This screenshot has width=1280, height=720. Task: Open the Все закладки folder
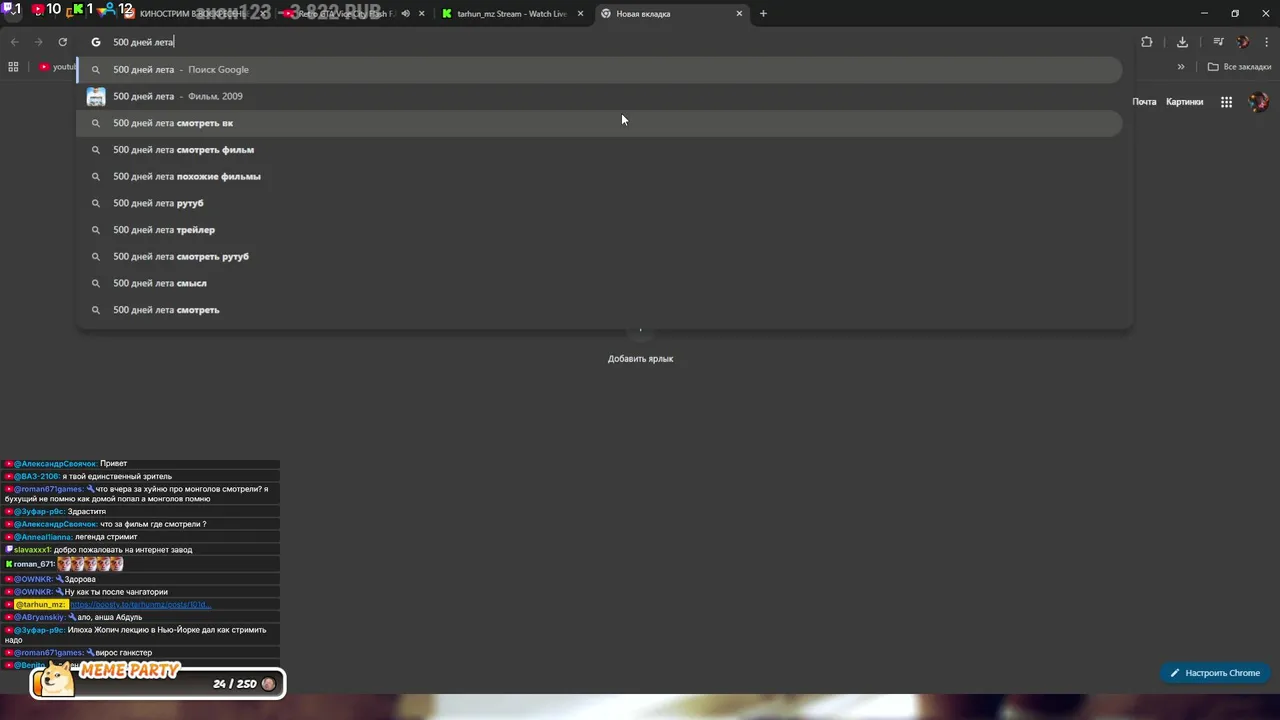pos(1239,67)
